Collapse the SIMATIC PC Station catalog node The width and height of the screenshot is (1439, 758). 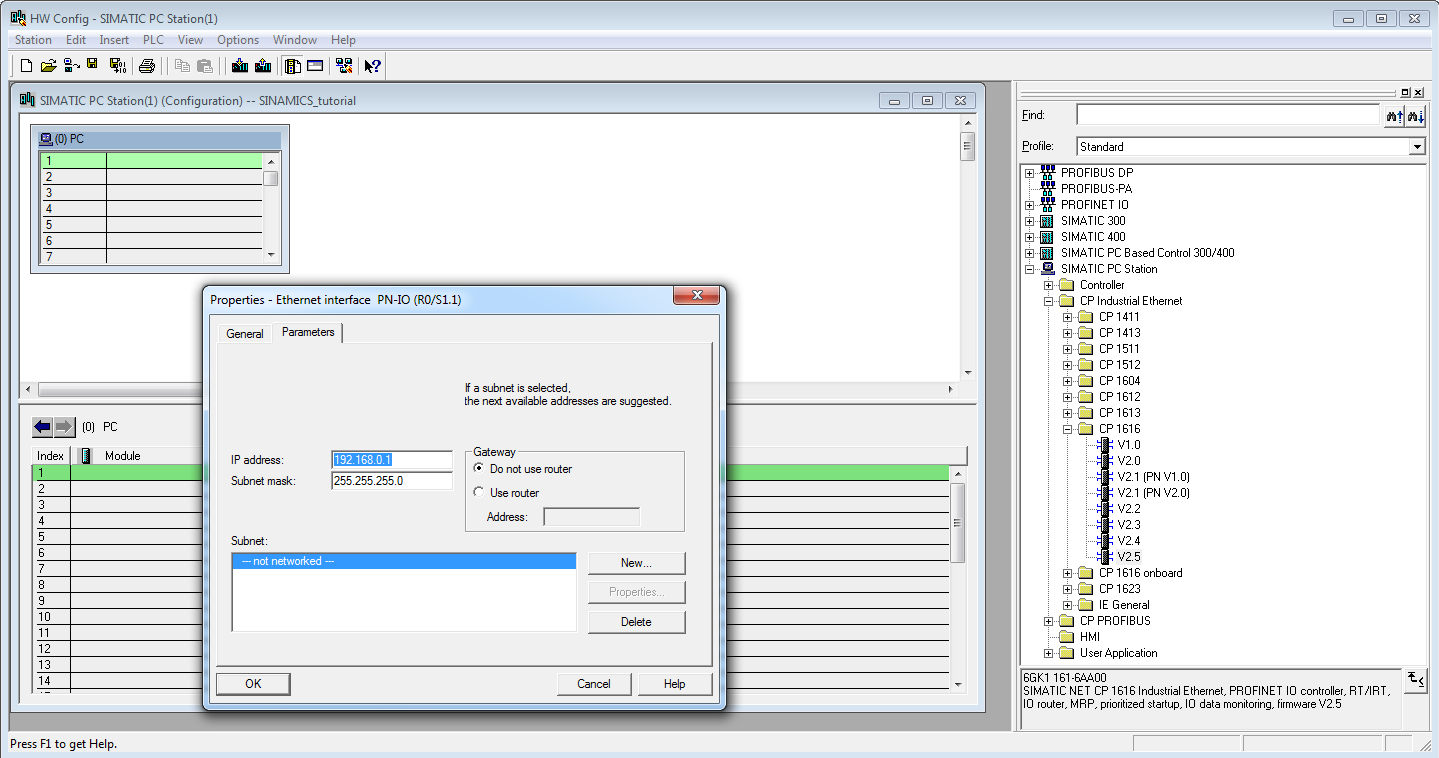click(x=1029, y=269)
